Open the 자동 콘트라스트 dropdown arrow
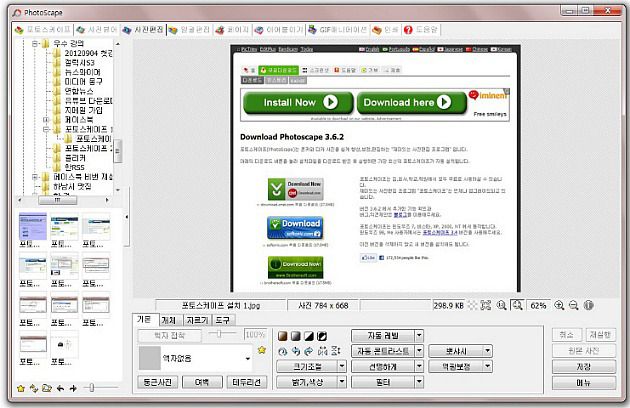 tap(419, 351)
